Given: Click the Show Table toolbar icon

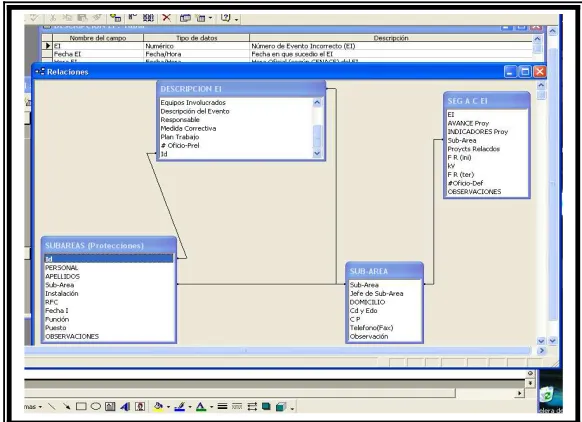Looking at the screenshot, I should point(116,17).
